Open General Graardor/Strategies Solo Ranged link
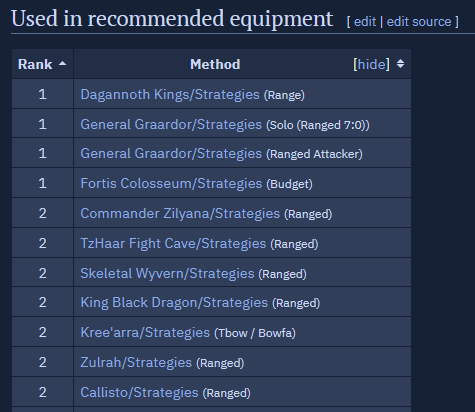This screenshot has width=475, height=412. (171, 124)
